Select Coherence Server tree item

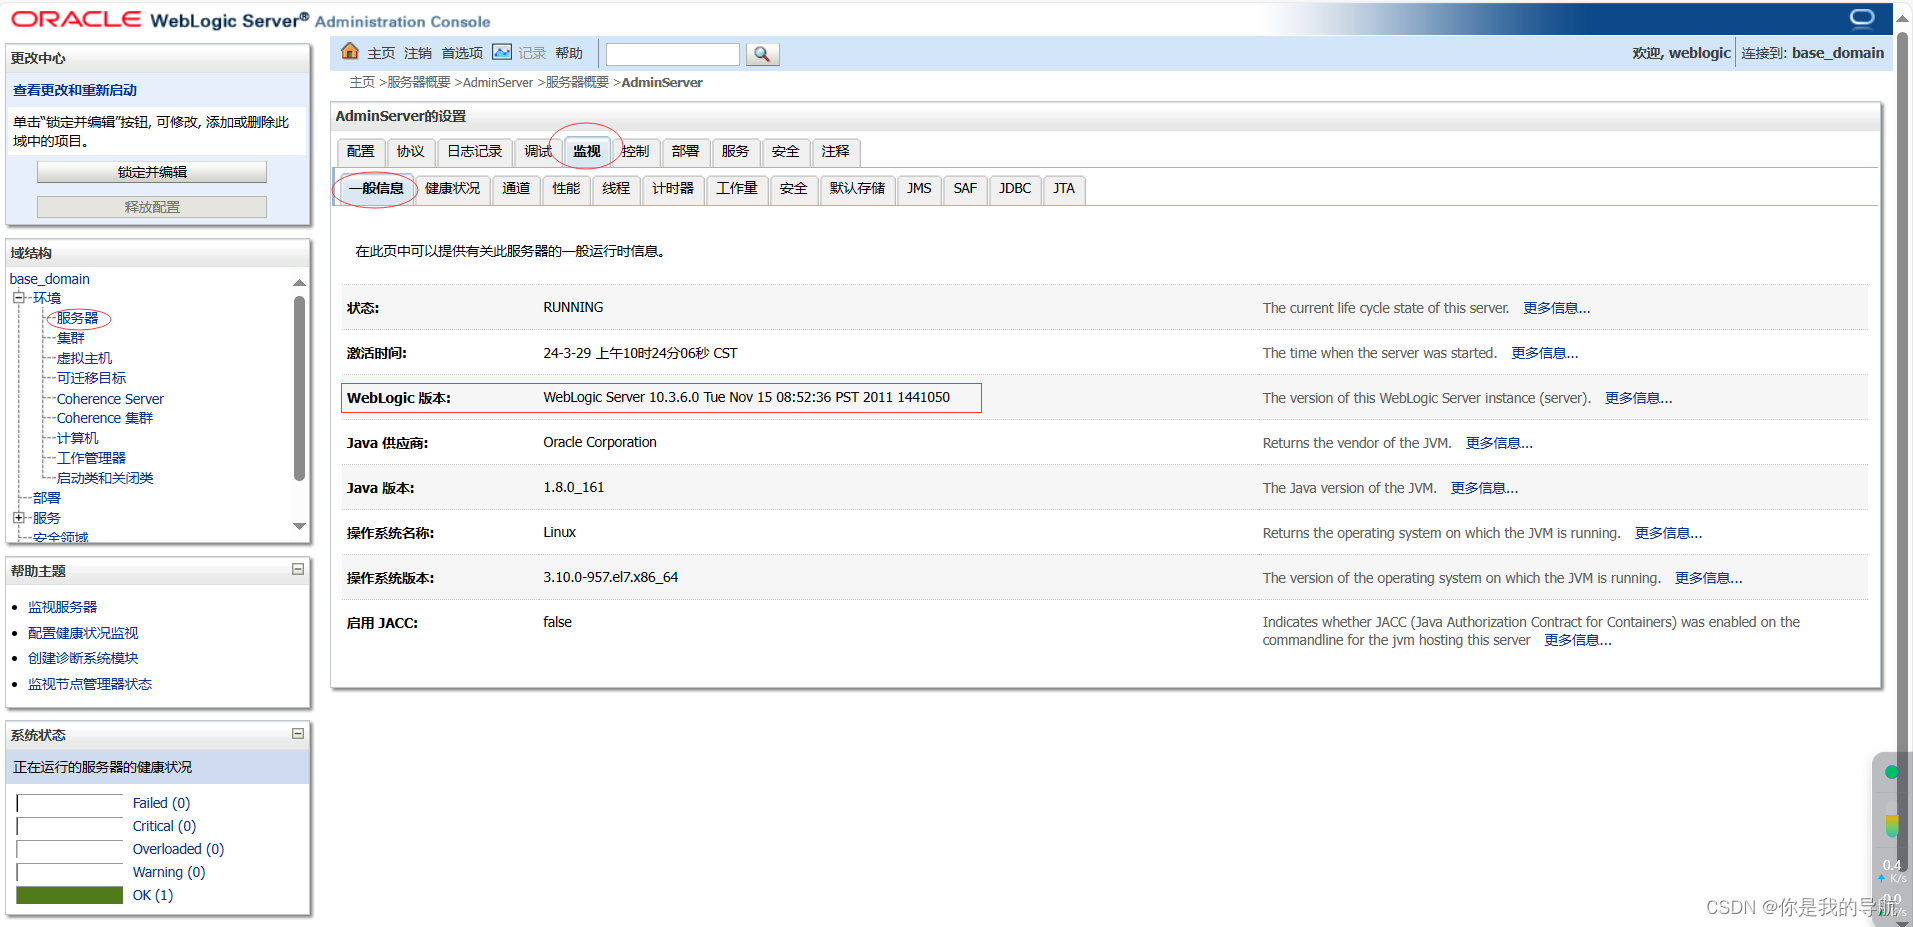click(110, 399)
